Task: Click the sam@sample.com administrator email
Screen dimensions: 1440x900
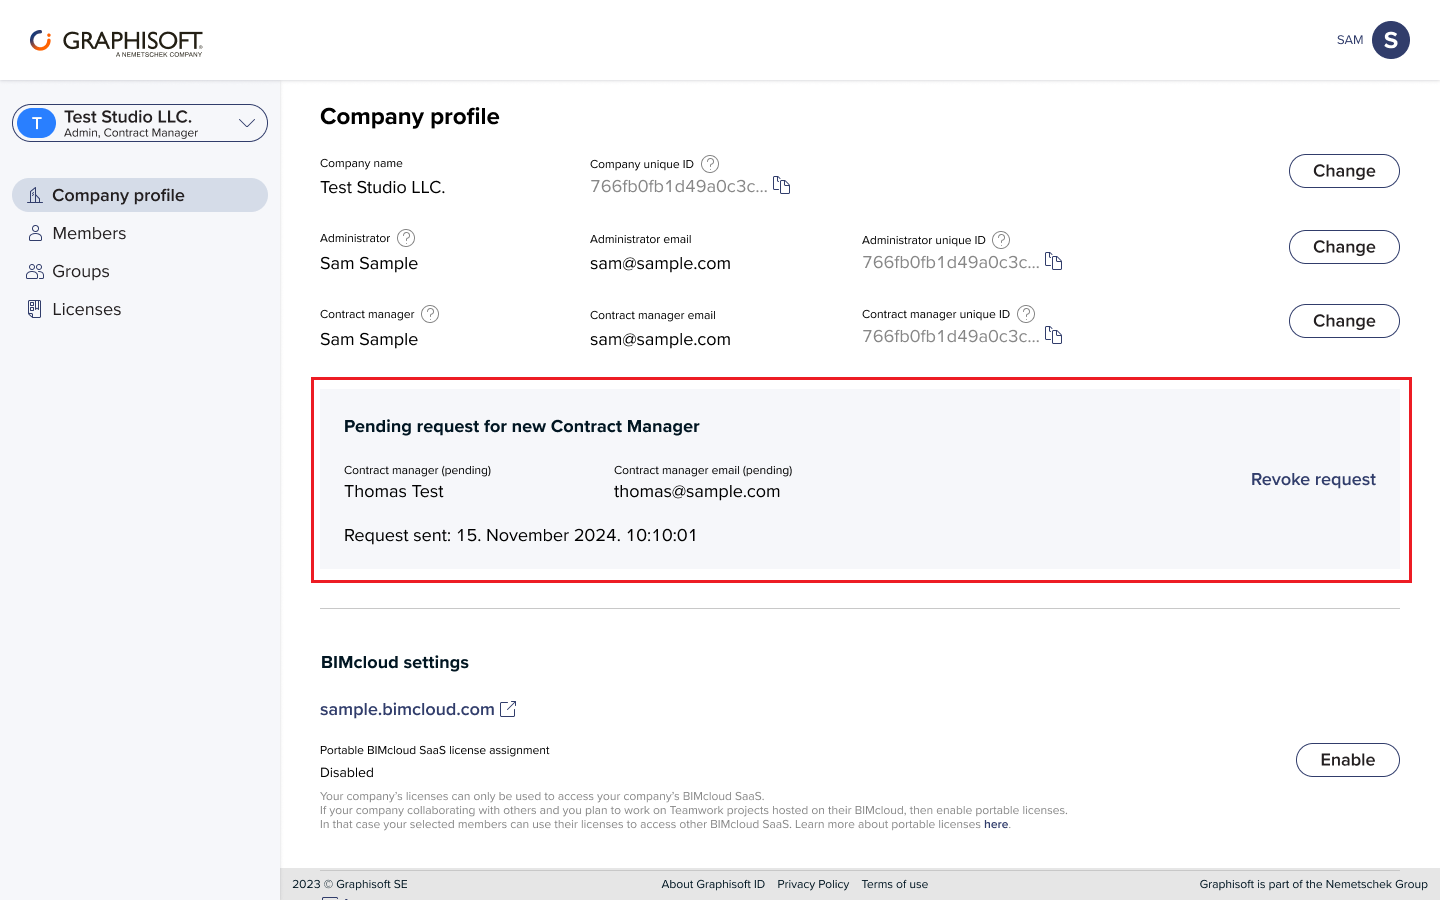Action: coord(660,263)
